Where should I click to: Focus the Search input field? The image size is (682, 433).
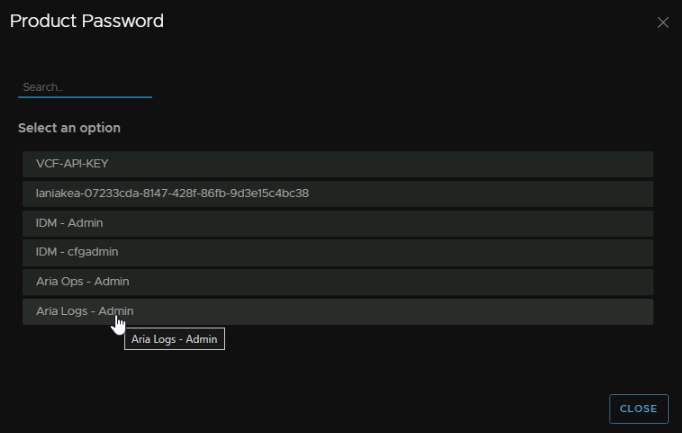click(x=85, y=87)
